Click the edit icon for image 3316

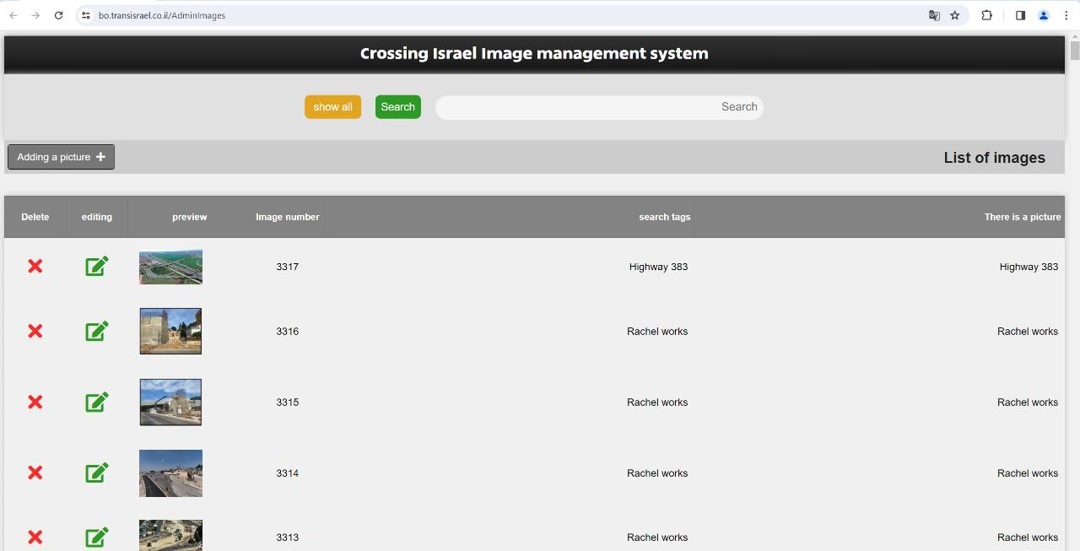coord(97,331)
